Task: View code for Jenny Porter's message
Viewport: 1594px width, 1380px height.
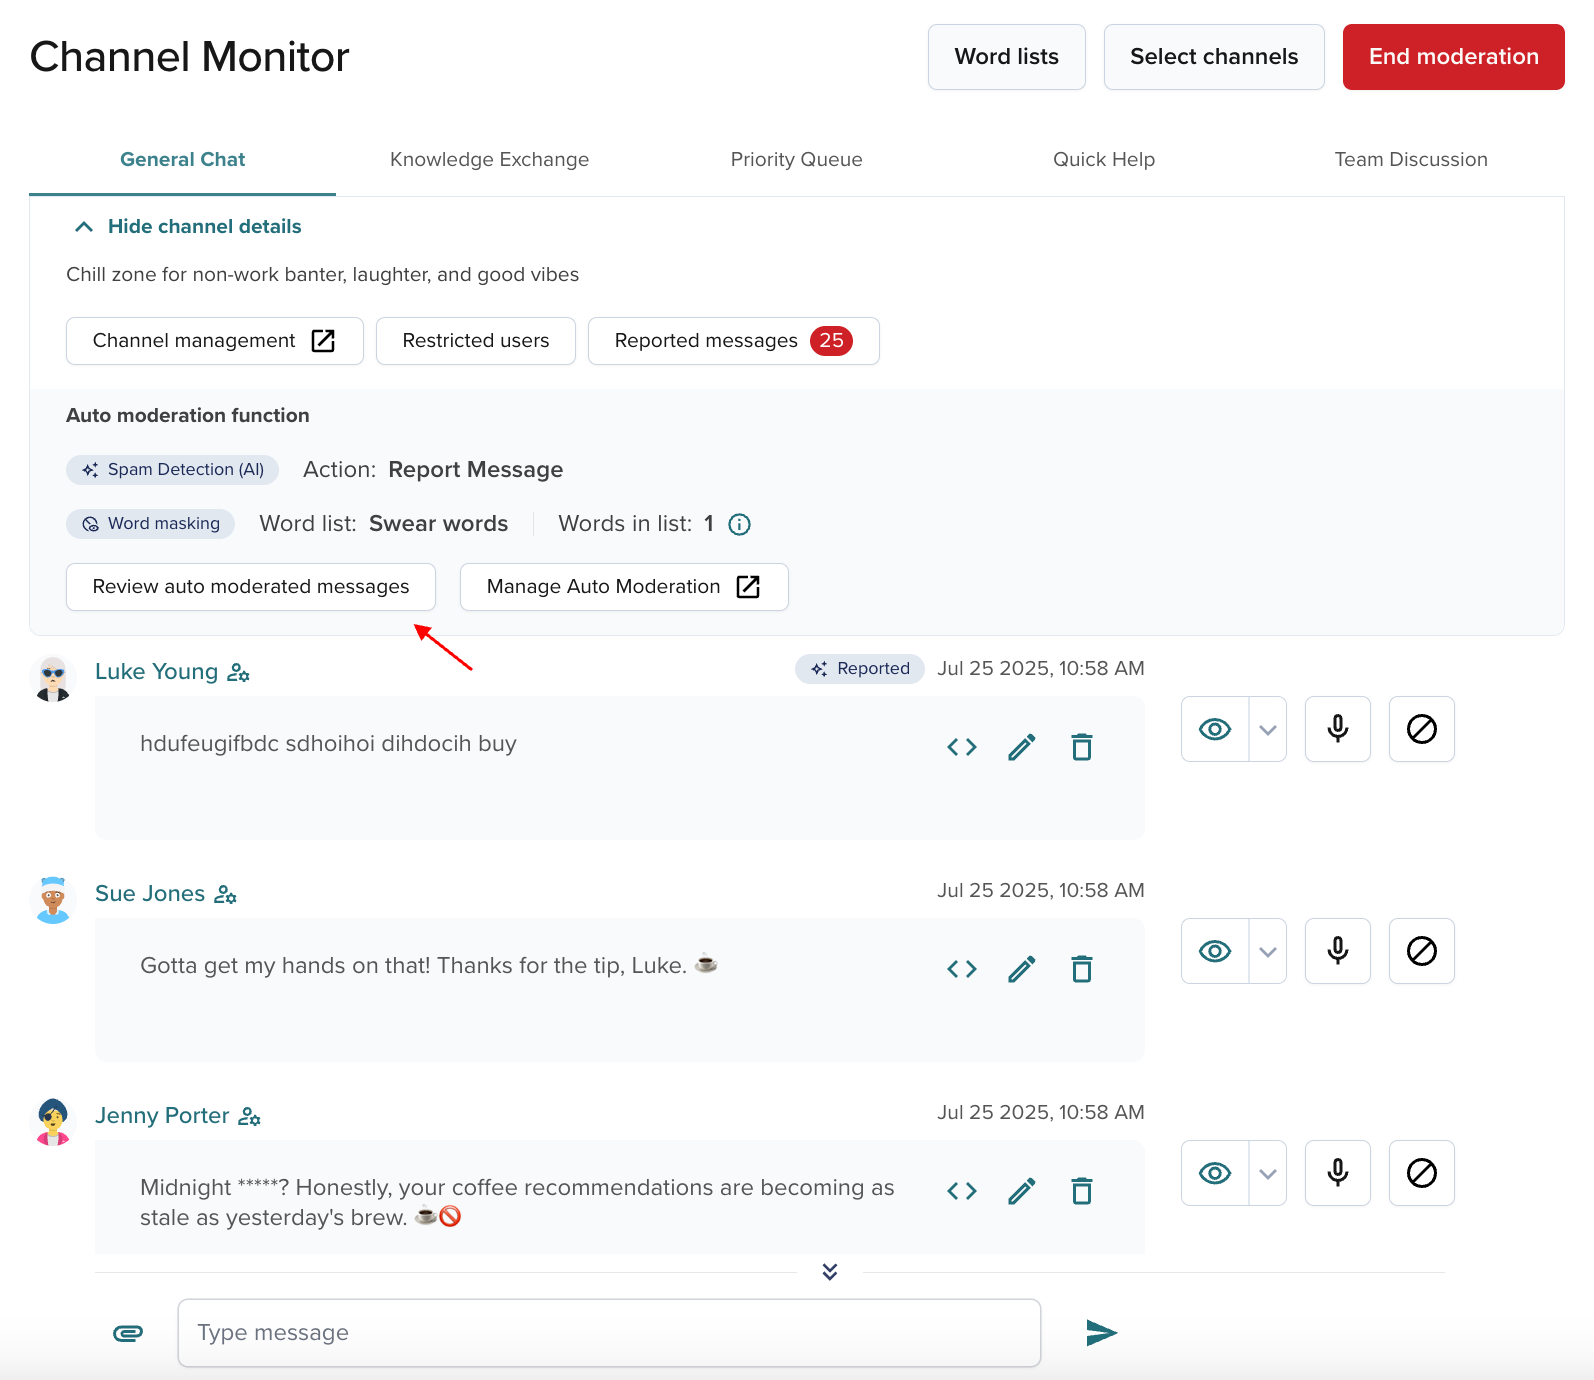Action: (x=961, y=1191)
